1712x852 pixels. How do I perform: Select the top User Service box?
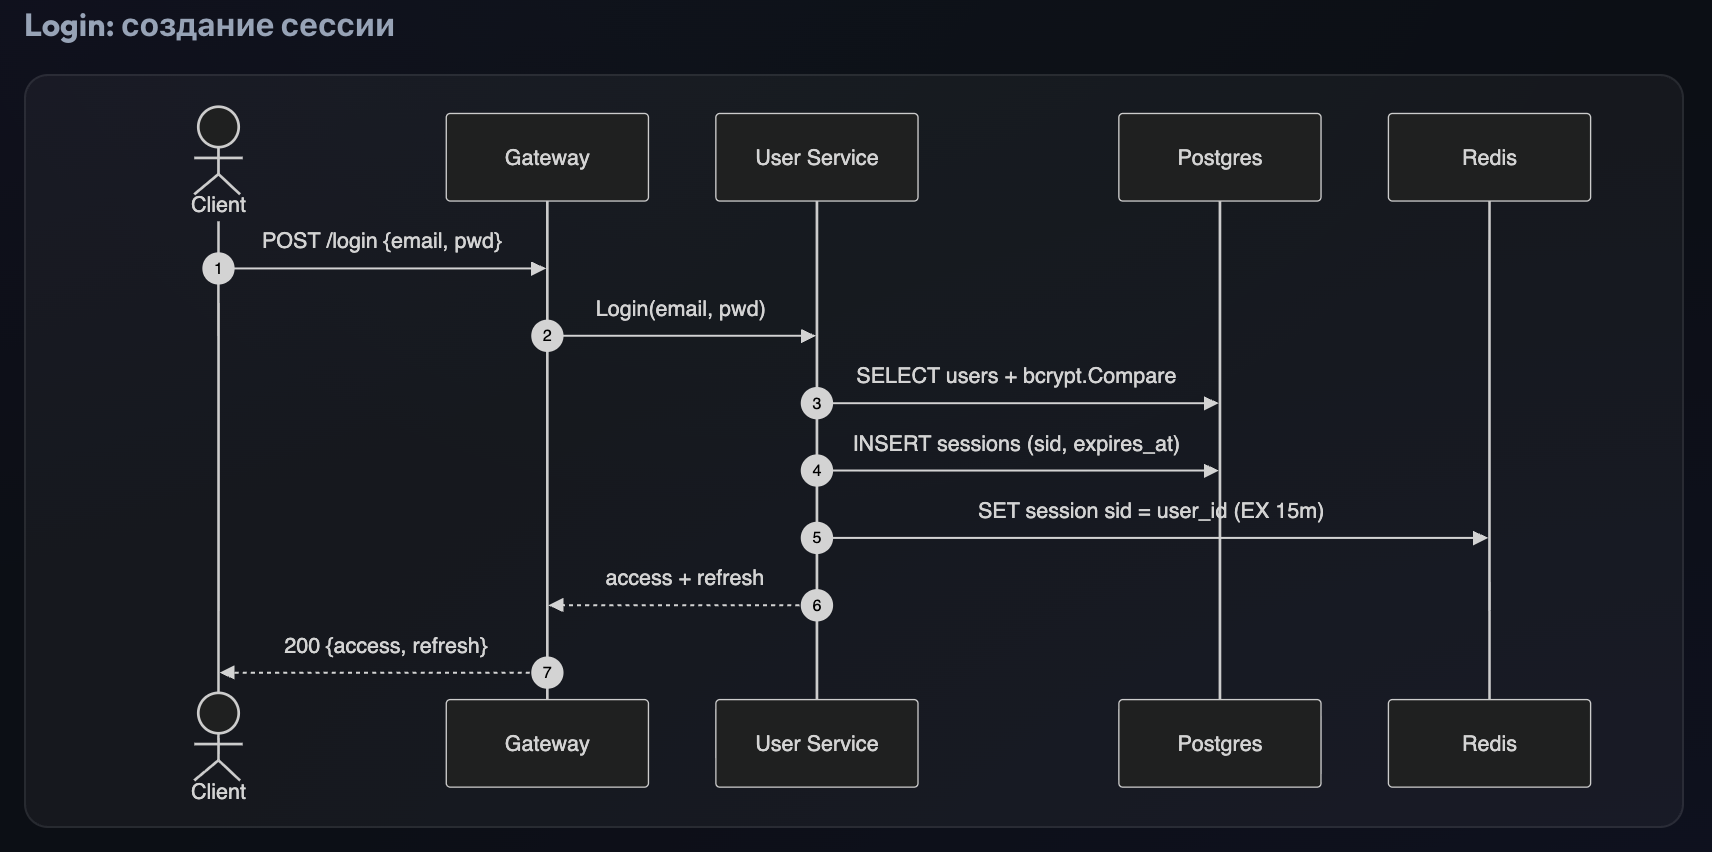click(817, 157)
